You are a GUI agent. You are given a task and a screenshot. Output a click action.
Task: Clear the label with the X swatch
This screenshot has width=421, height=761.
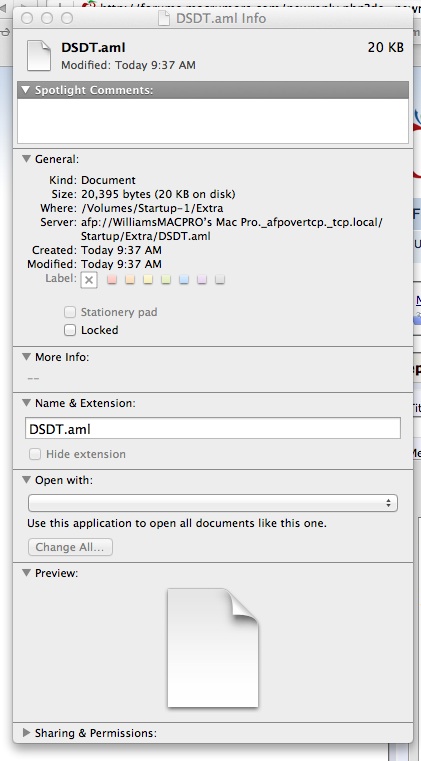(89, 280)
